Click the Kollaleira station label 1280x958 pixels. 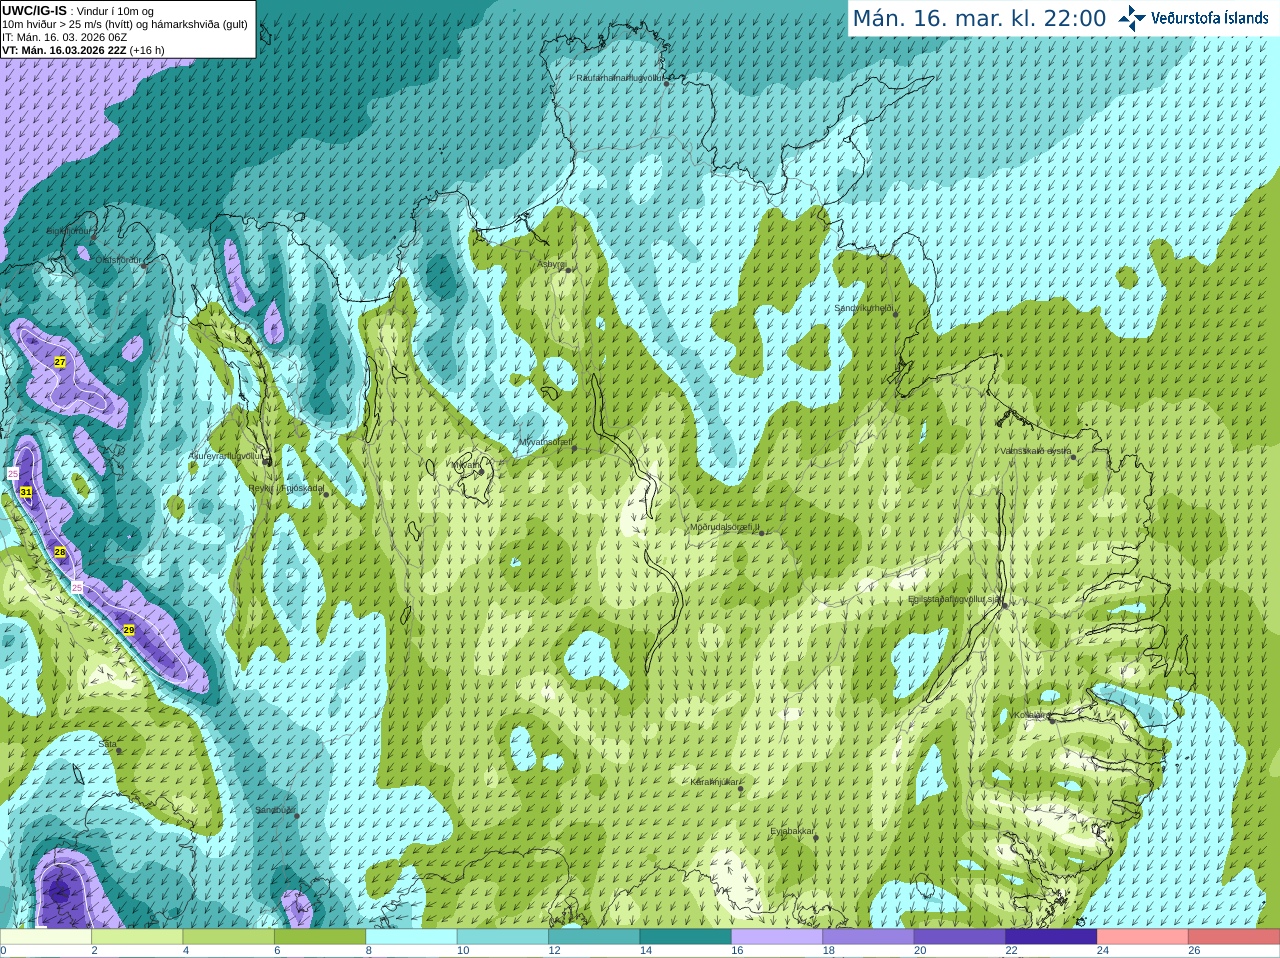pos(1030,715)
